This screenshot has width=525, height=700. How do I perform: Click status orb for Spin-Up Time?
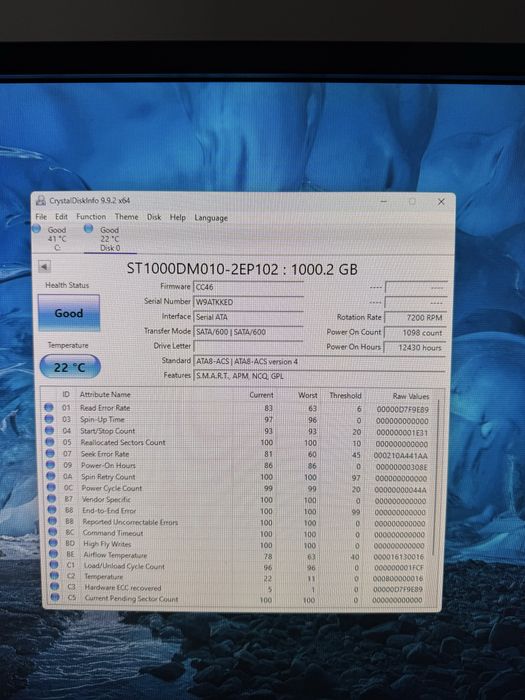(x=49, y=419)
